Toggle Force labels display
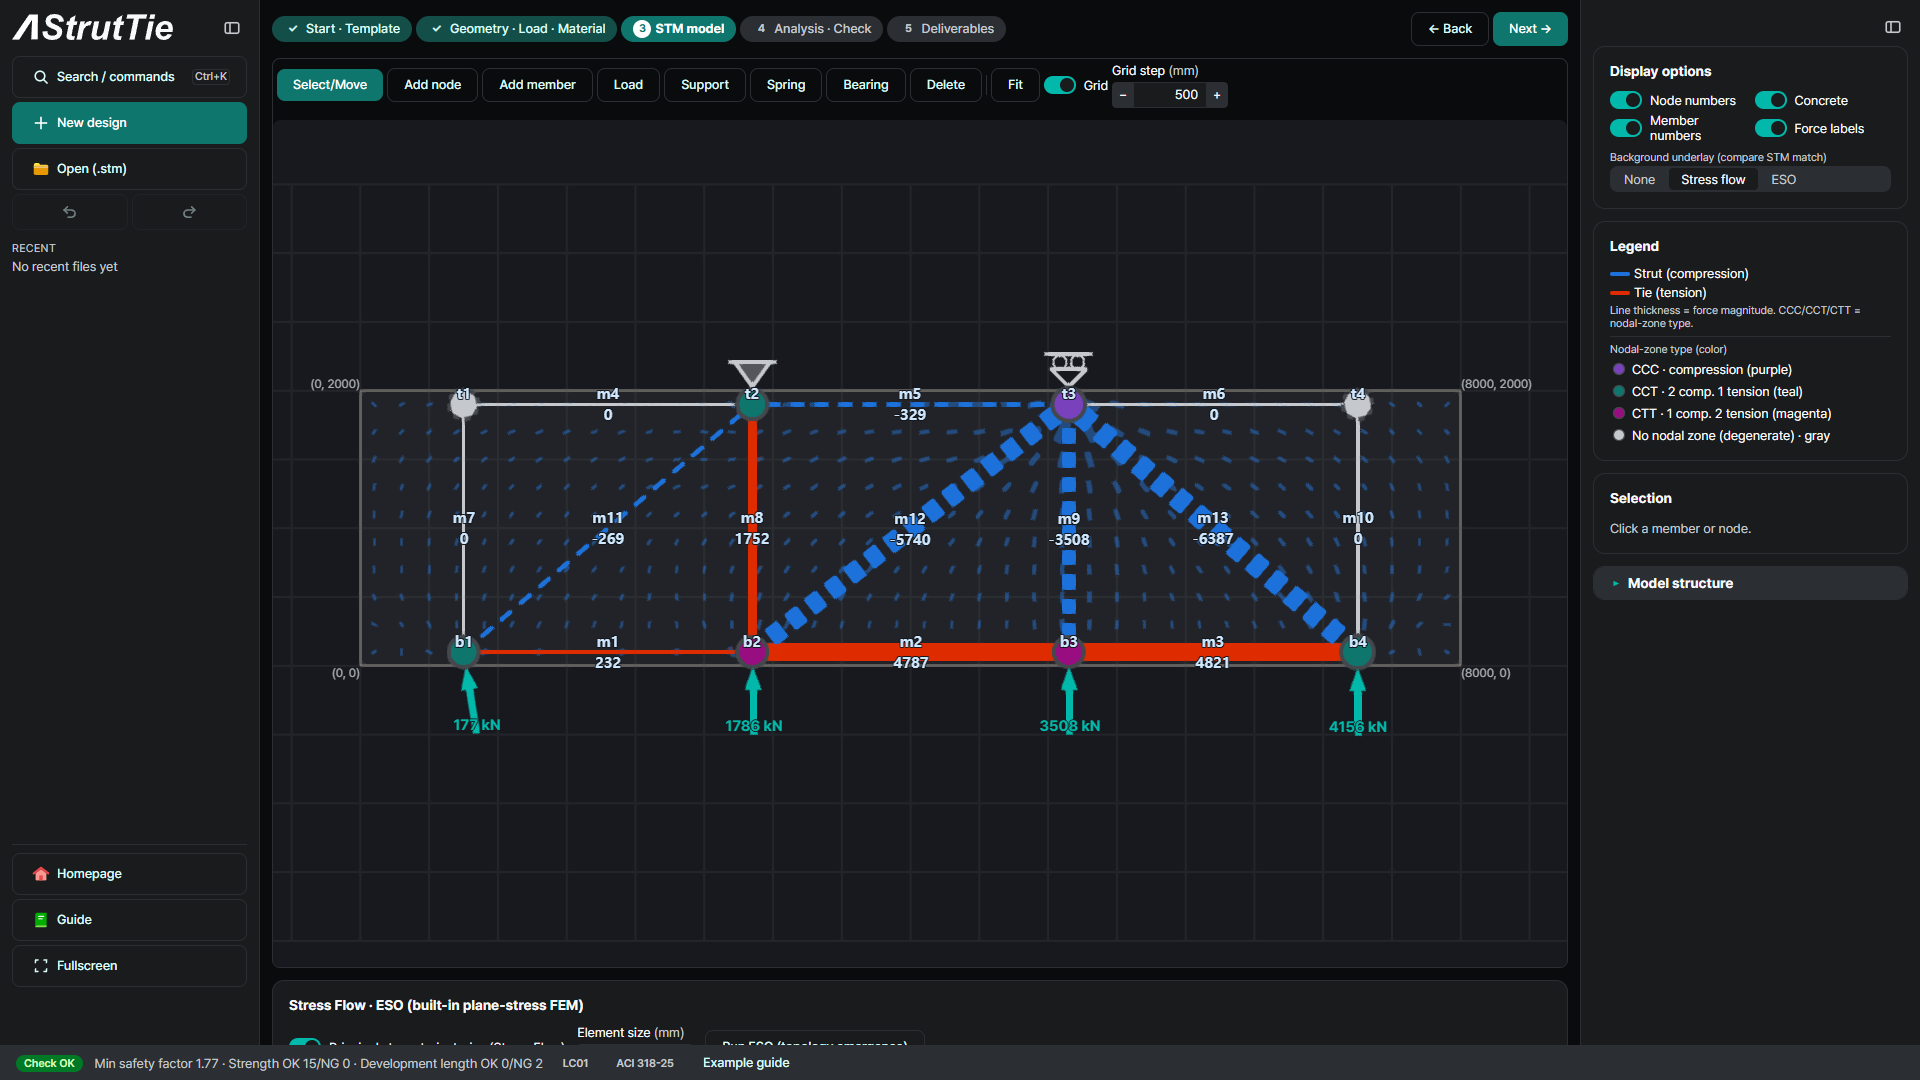1920x1080 pixels. pos(1771,128)
